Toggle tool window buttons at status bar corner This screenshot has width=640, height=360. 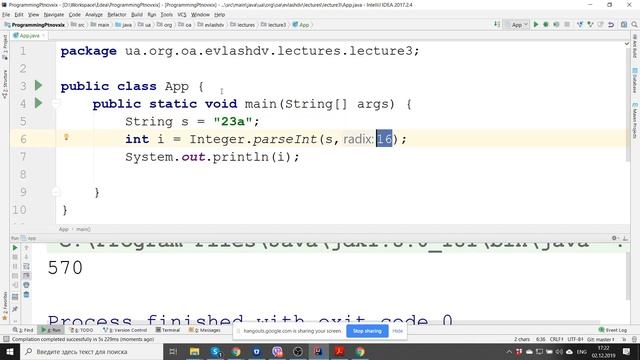tap(6, 339)
